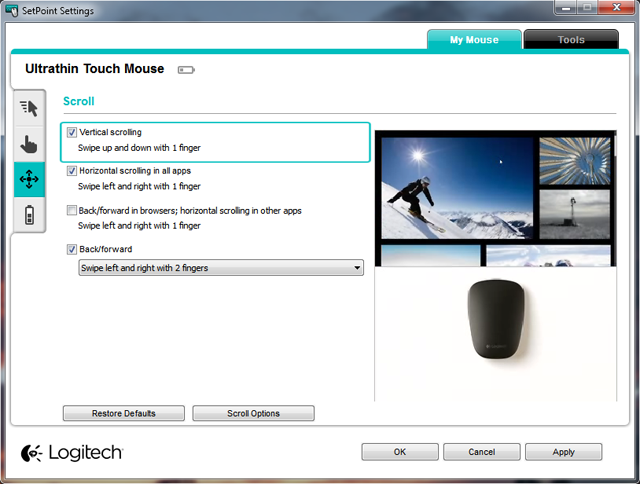Enable Back/forward in browsers checkbox
The width and height of the screenshot is (640, 484).
coord(71,211)
